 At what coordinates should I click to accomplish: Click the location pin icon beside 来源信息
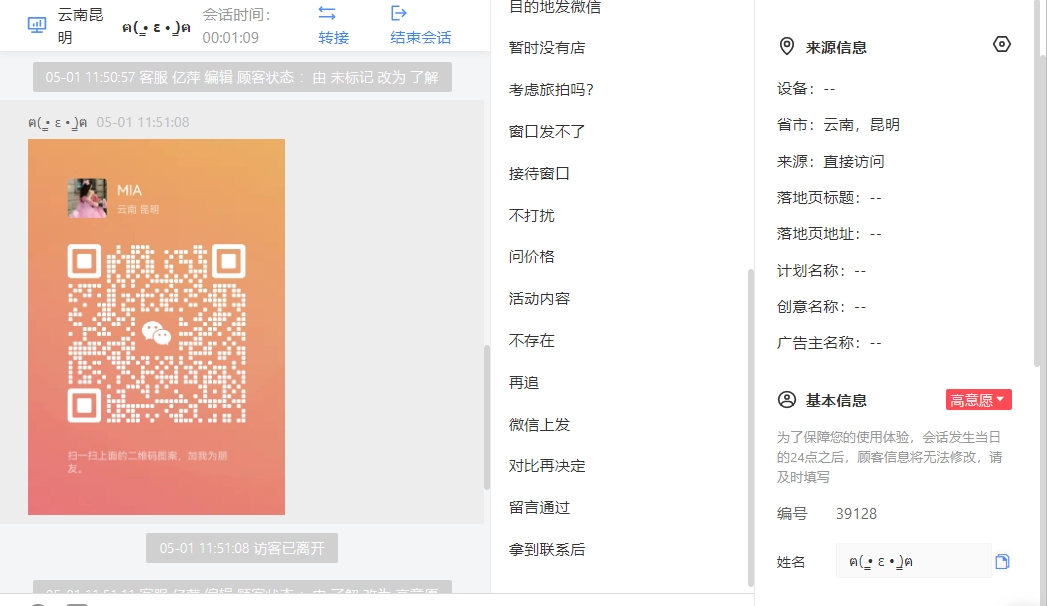click(x=787, y=47)
